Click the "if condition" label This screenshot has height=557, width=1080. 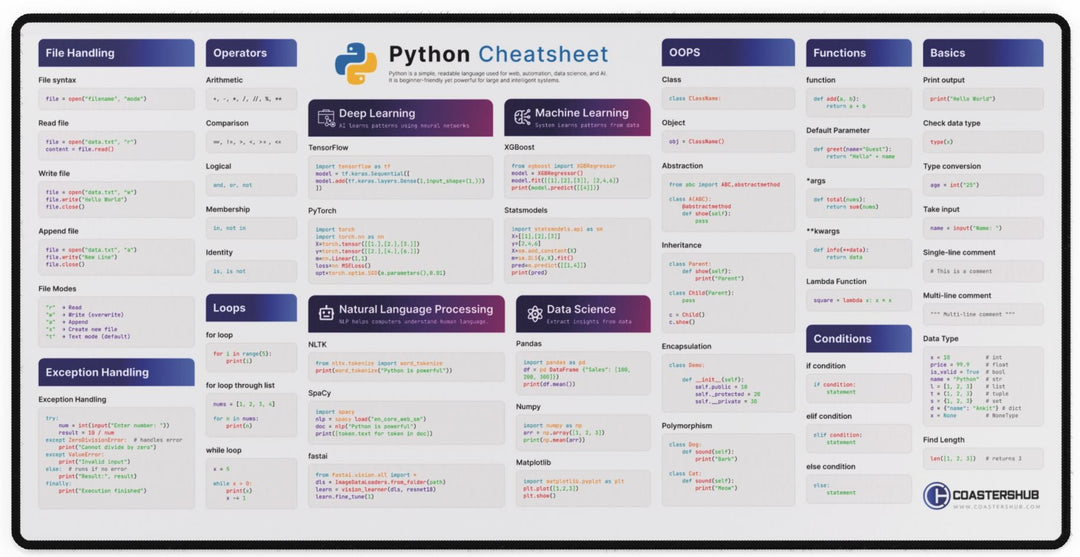tap(826, 366)
